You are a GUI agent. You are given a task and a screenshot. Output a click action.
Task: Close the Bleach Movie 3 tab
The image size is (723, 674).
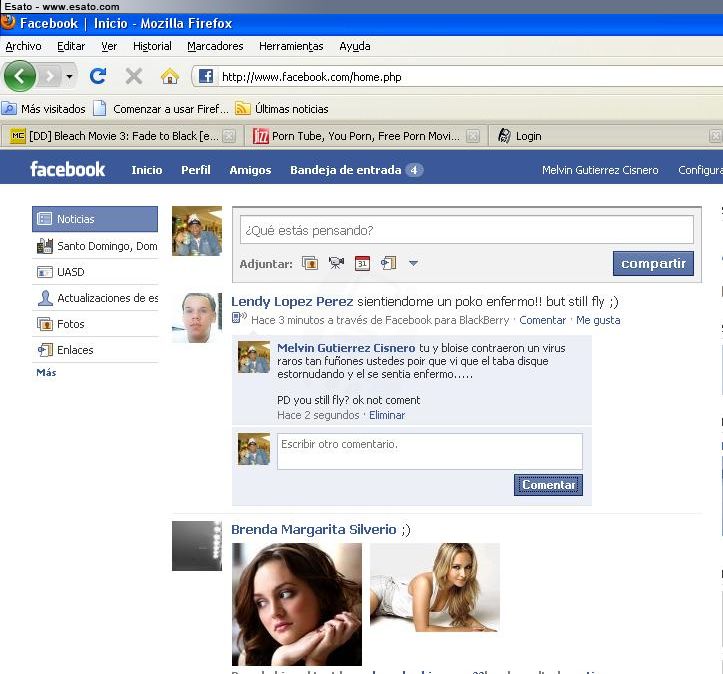point(229,136)
